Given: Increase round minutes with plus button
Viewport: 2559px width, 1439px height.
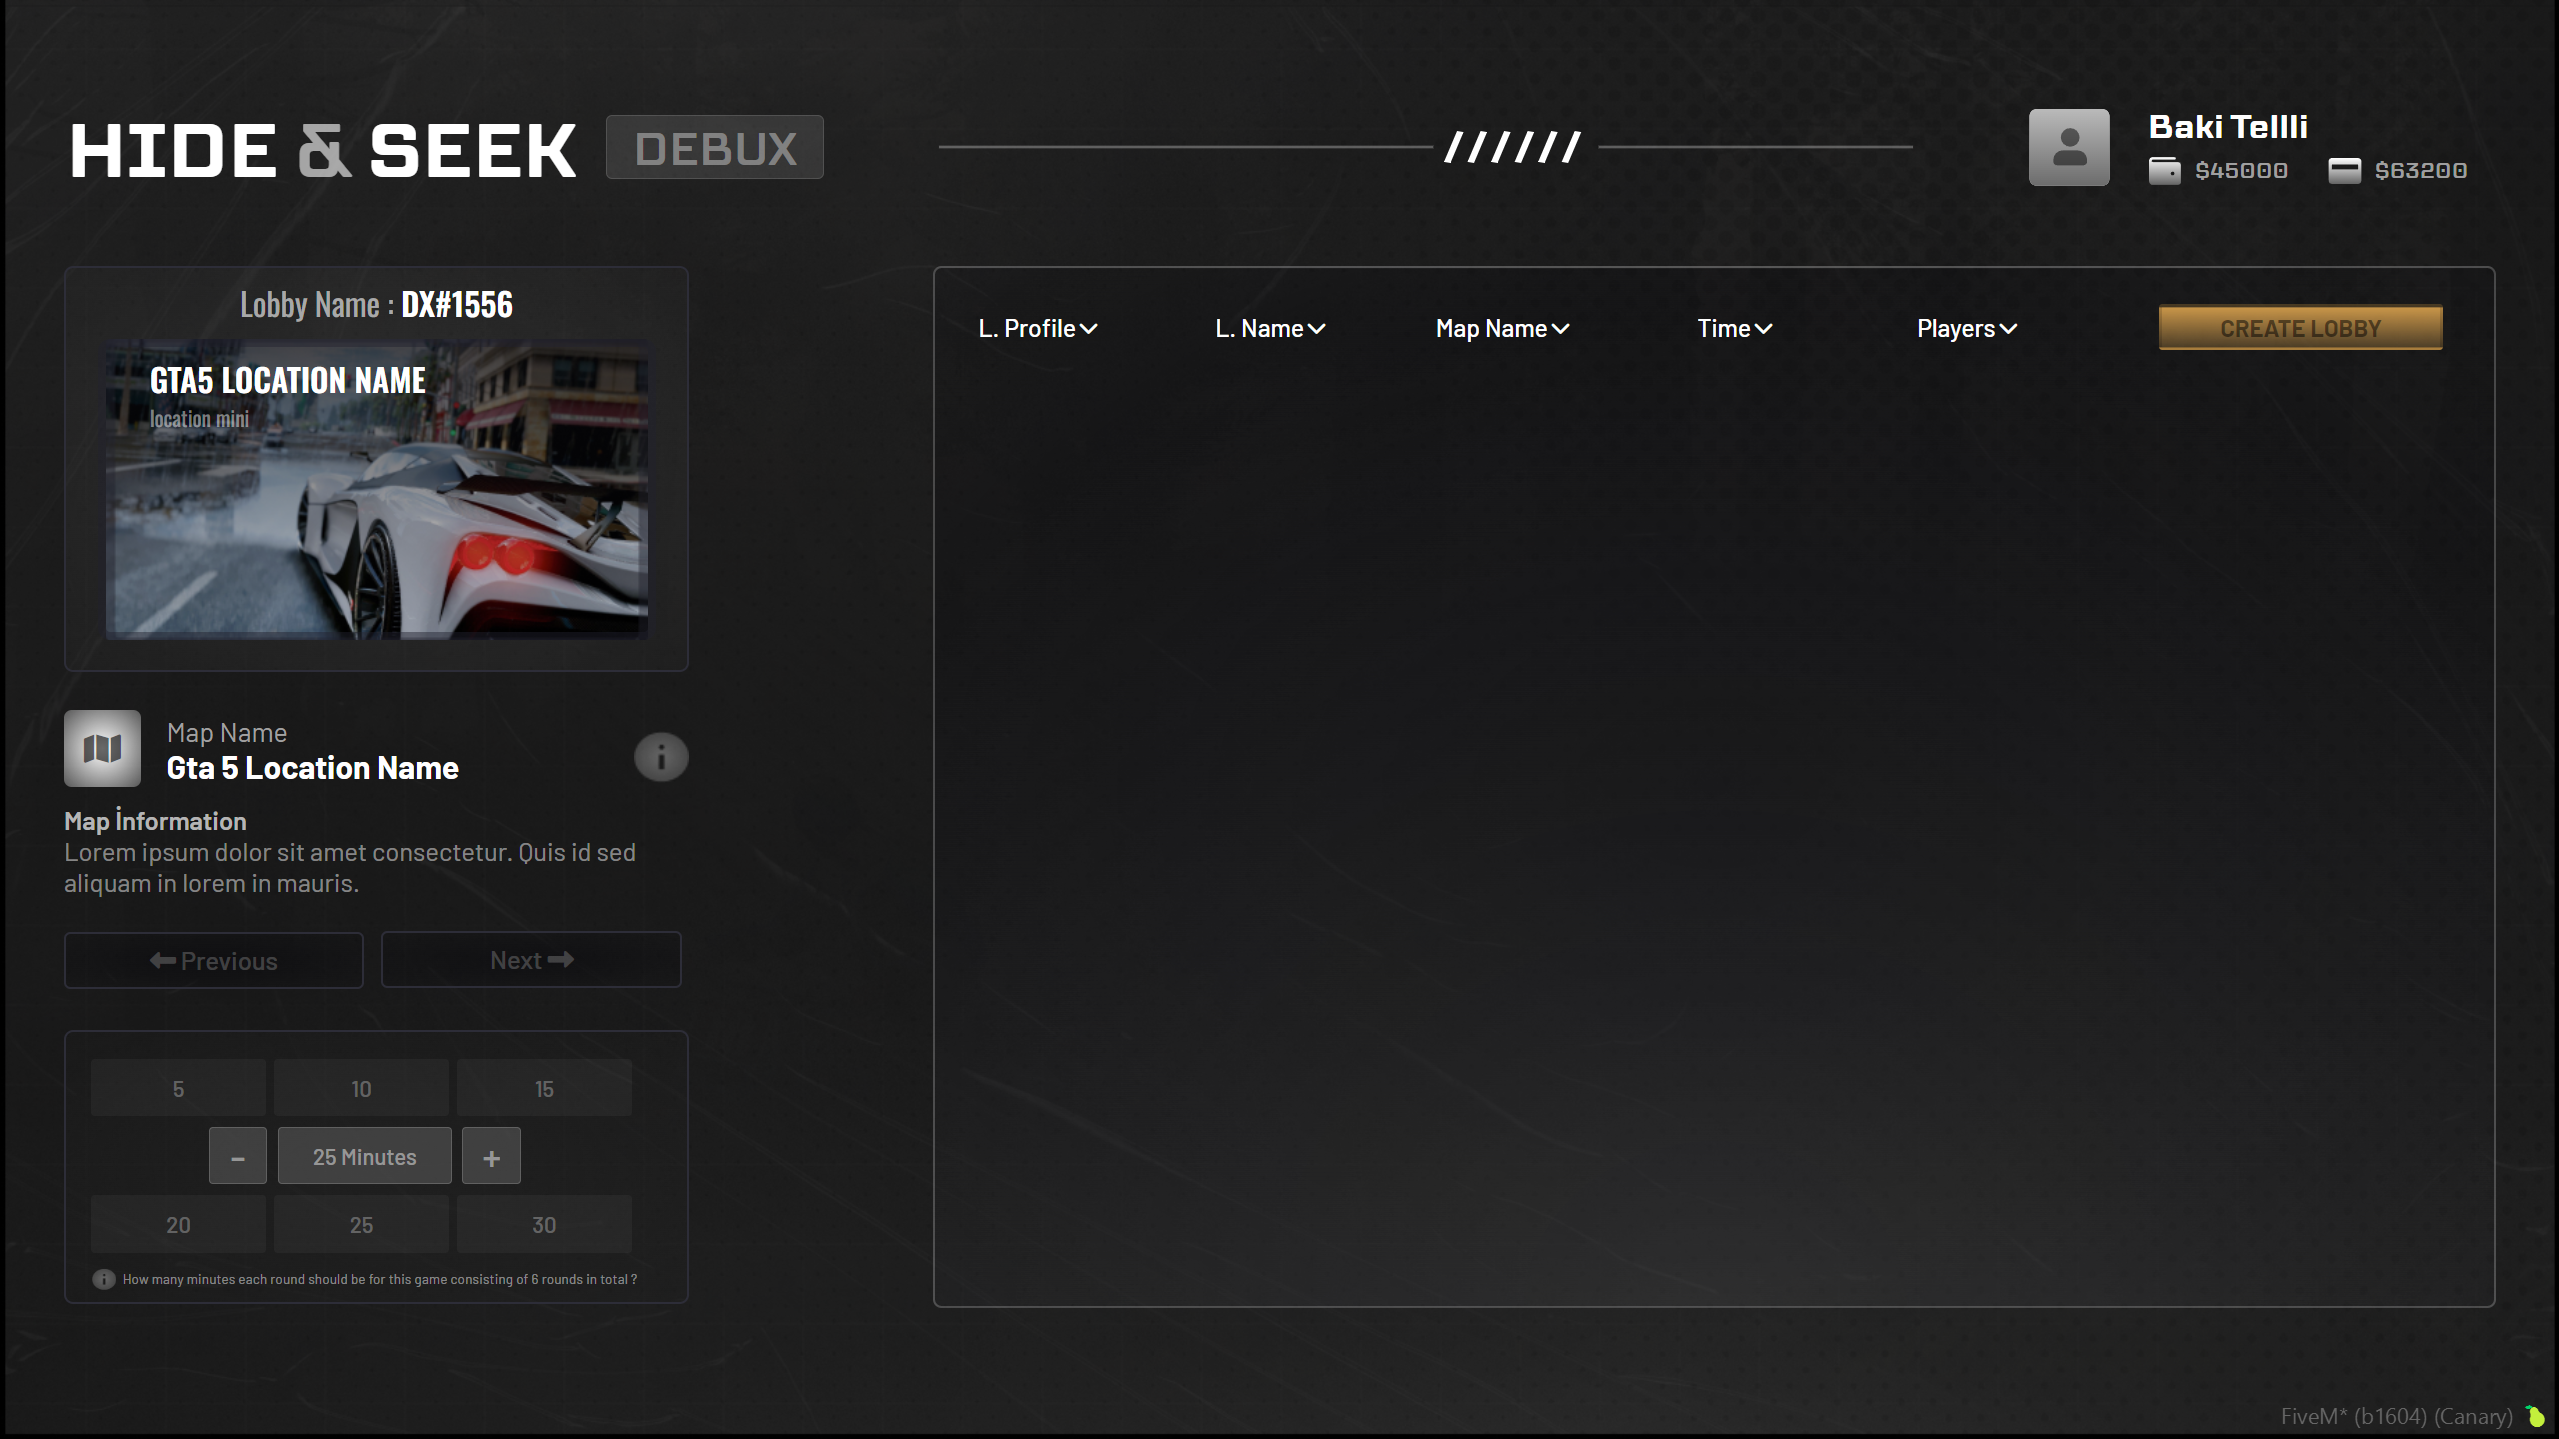Looking at the screenshot, I should point(491,1157).
